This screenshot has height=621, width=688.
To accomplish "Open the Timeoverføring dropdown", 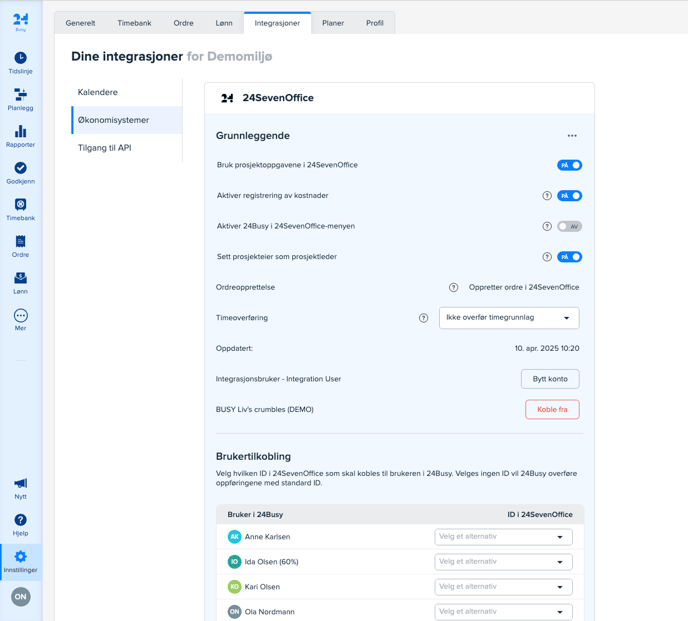I will (509, 318).
